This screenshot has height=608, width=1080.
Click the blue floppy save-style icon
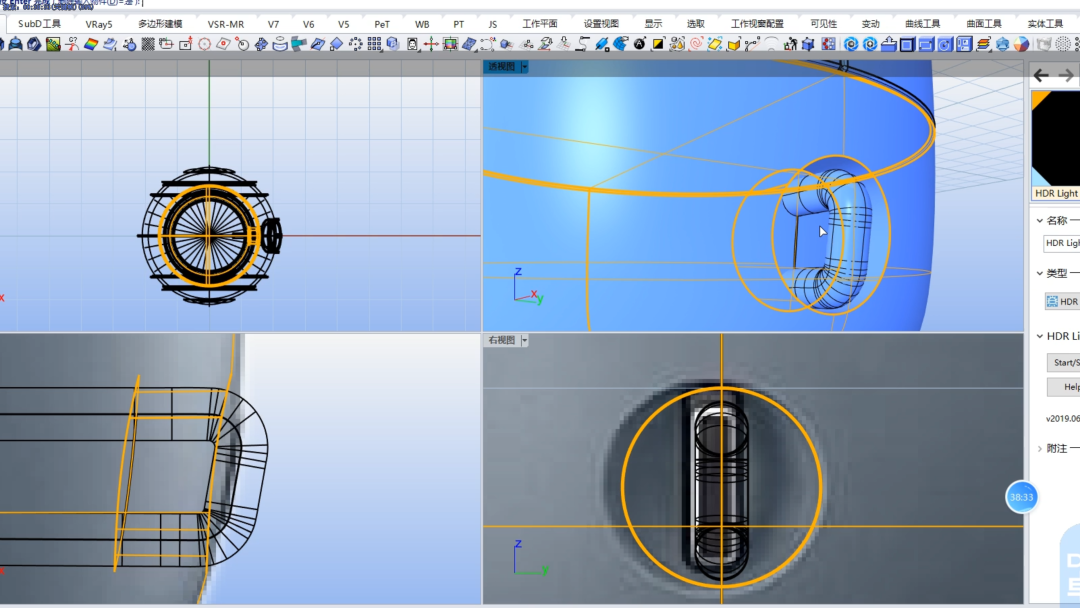coord(964,45)
